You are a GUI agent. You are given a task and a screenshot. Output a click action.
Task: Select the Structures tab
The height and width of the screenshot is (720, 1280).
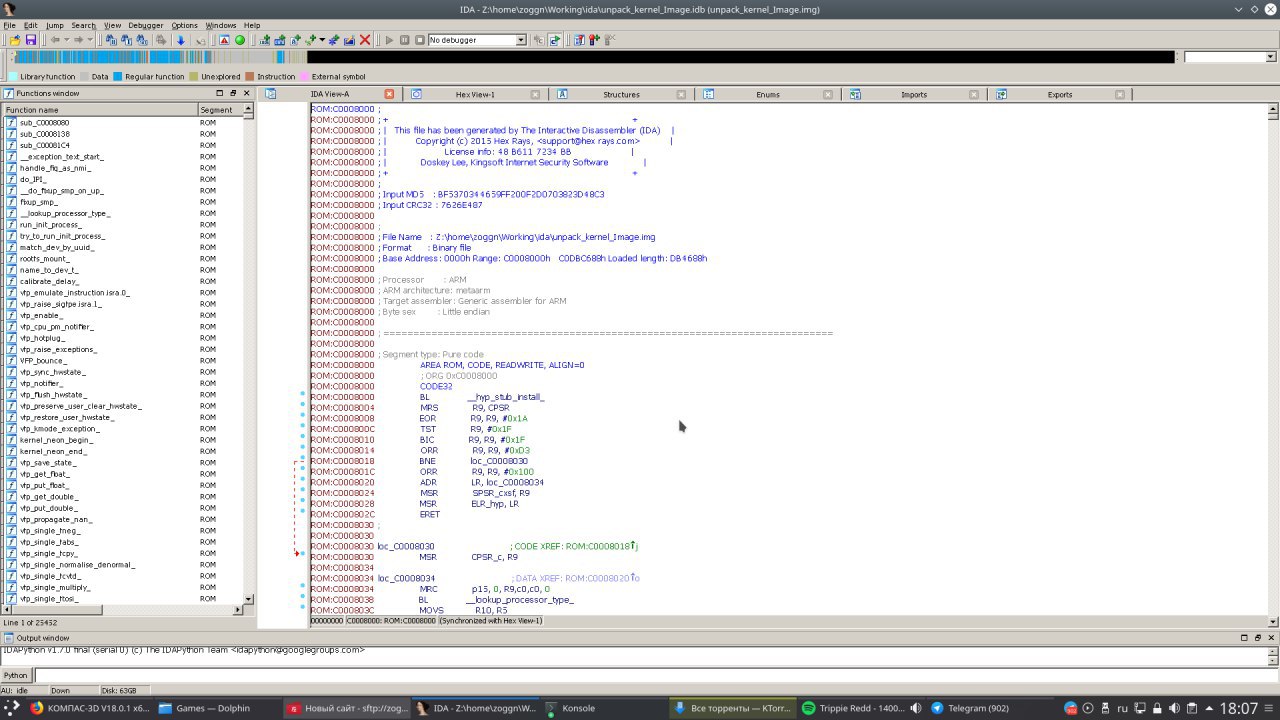[620, 94]
